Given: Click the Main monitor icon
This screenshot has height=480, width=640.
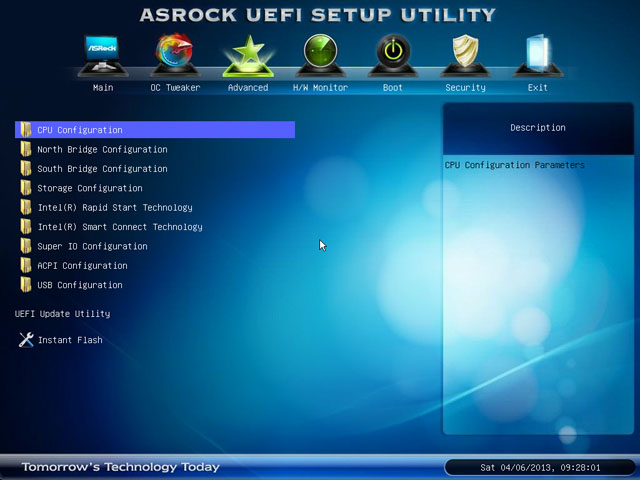Looking at the screenshot, I should (x=102, y=56).
